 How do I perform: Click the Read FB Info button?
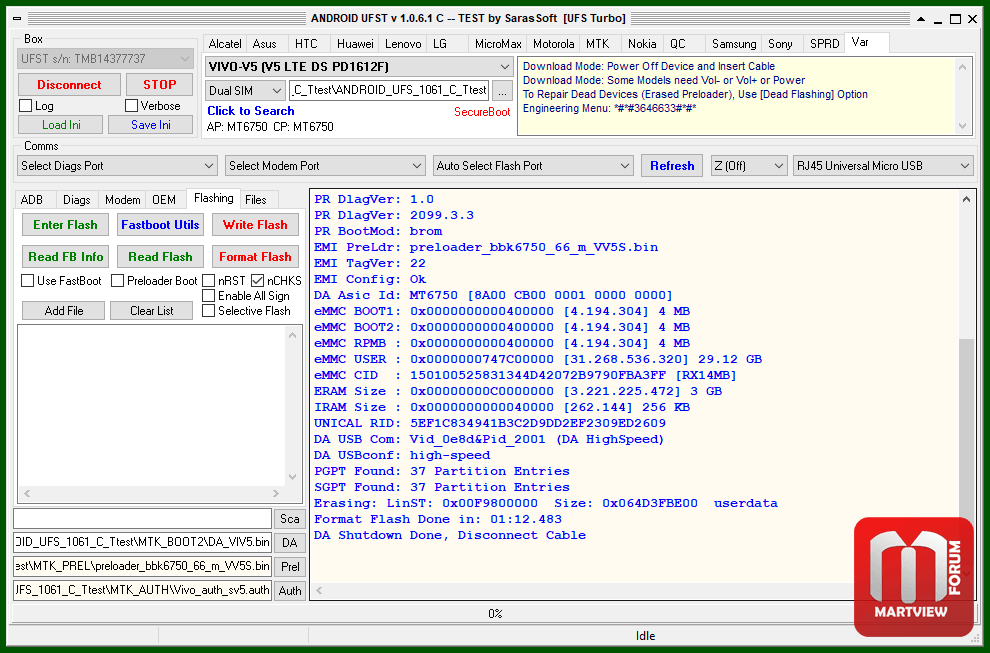coord(65,257)
